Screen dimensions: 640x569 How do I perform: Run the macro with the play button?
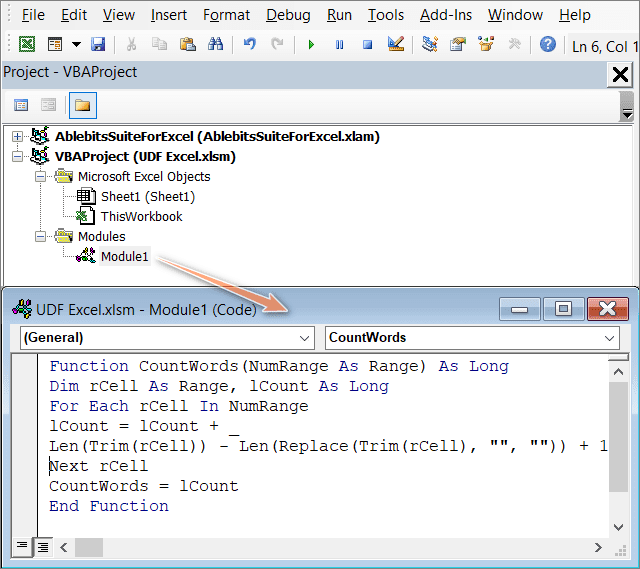tap(311, 45)
